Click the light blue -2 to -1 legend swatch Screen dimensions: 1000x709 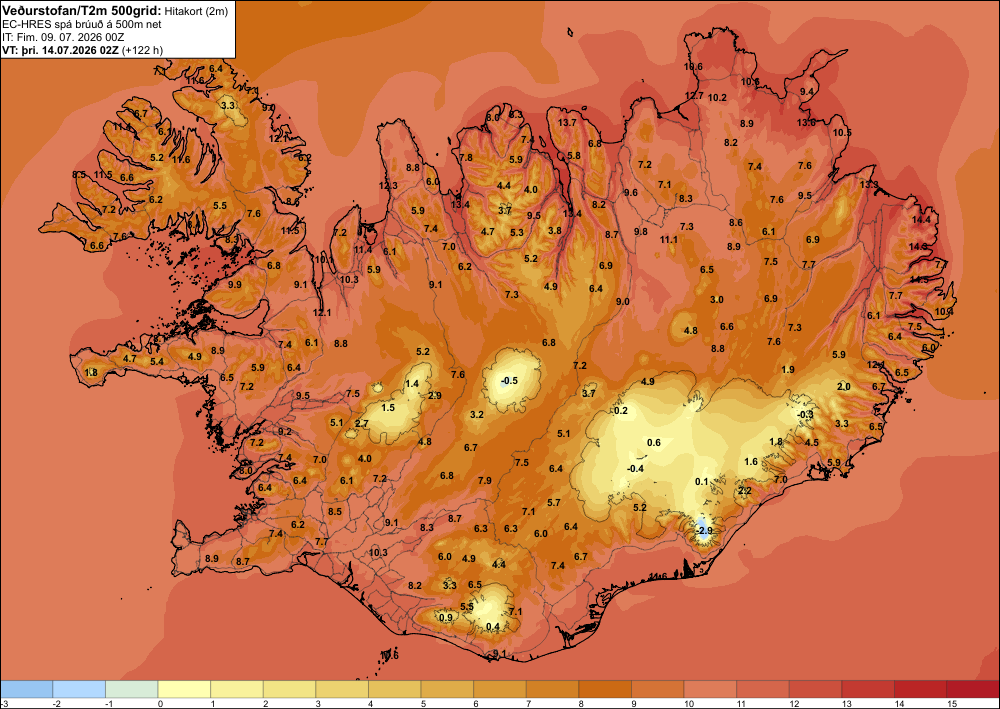[x=79, y=689]
